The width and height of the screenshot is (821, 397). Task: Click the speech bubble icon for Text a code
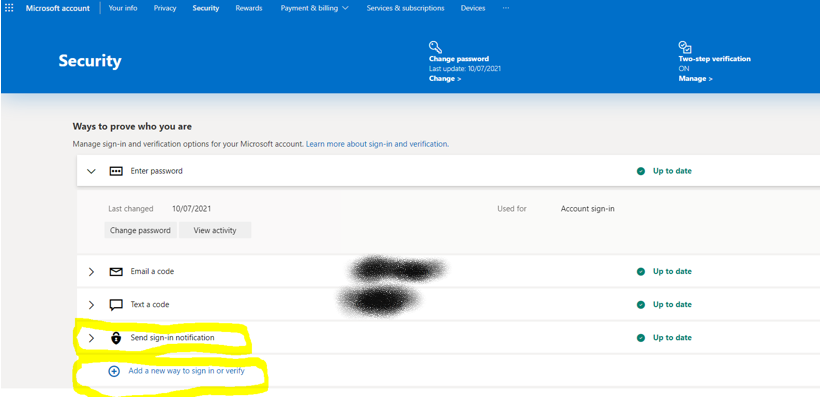pos(116,305)
